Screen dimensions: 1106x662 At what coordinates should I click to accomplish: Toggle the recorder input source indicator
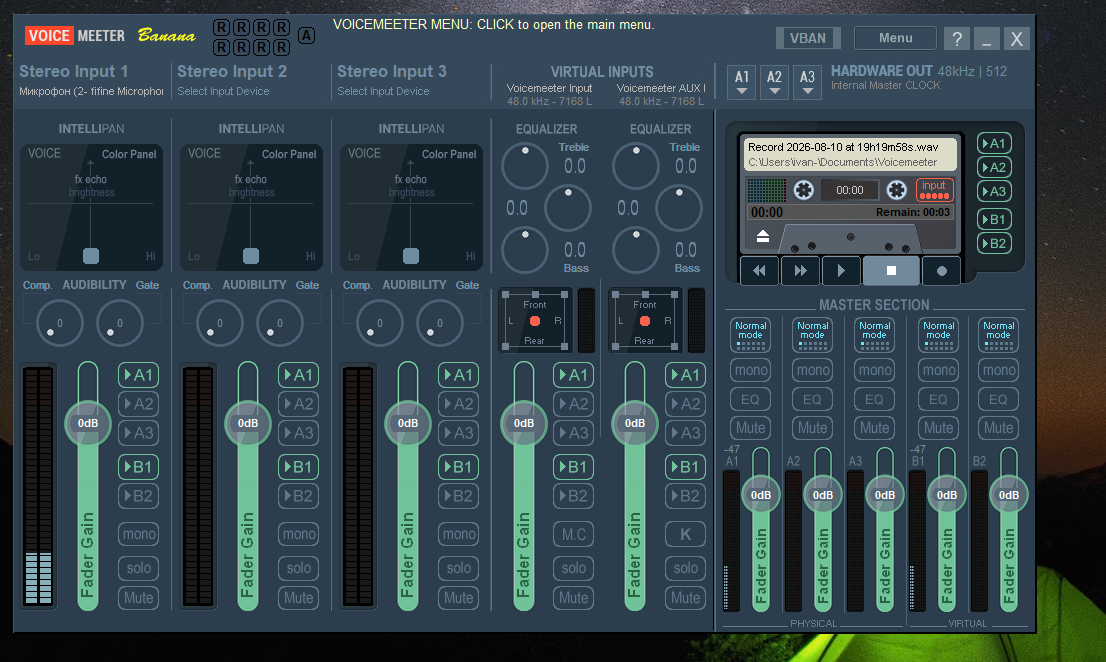click(x=934, y=189)
